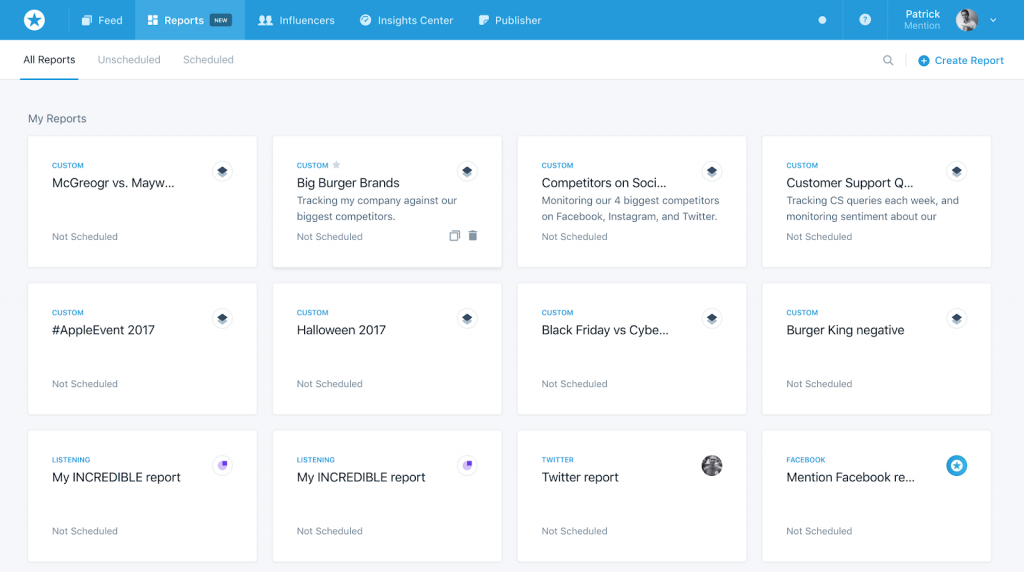
Task: Click the My Reports section heading
Action: point(57,118)
